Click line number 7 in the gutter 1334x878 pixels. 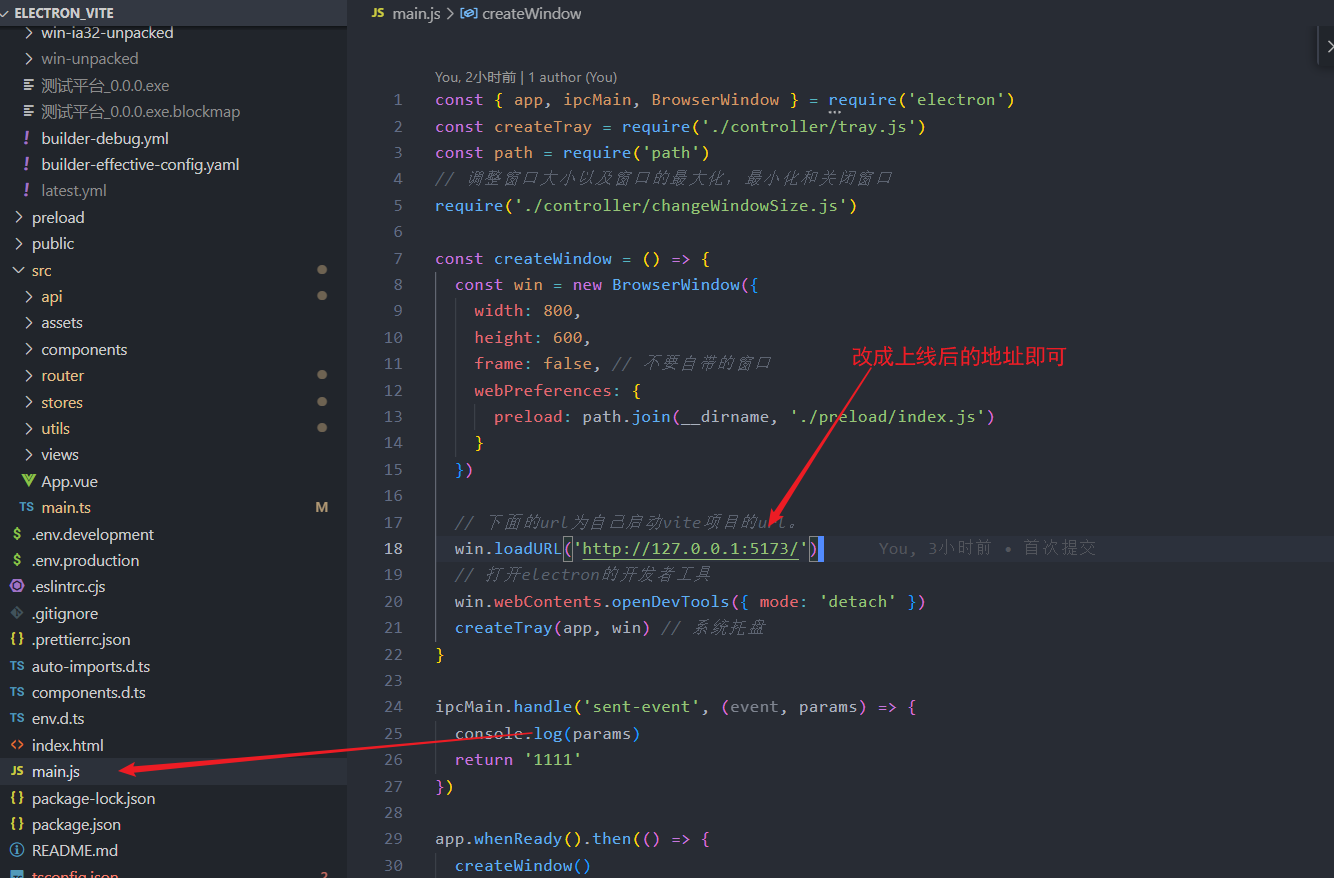click(x=398, y=258)
